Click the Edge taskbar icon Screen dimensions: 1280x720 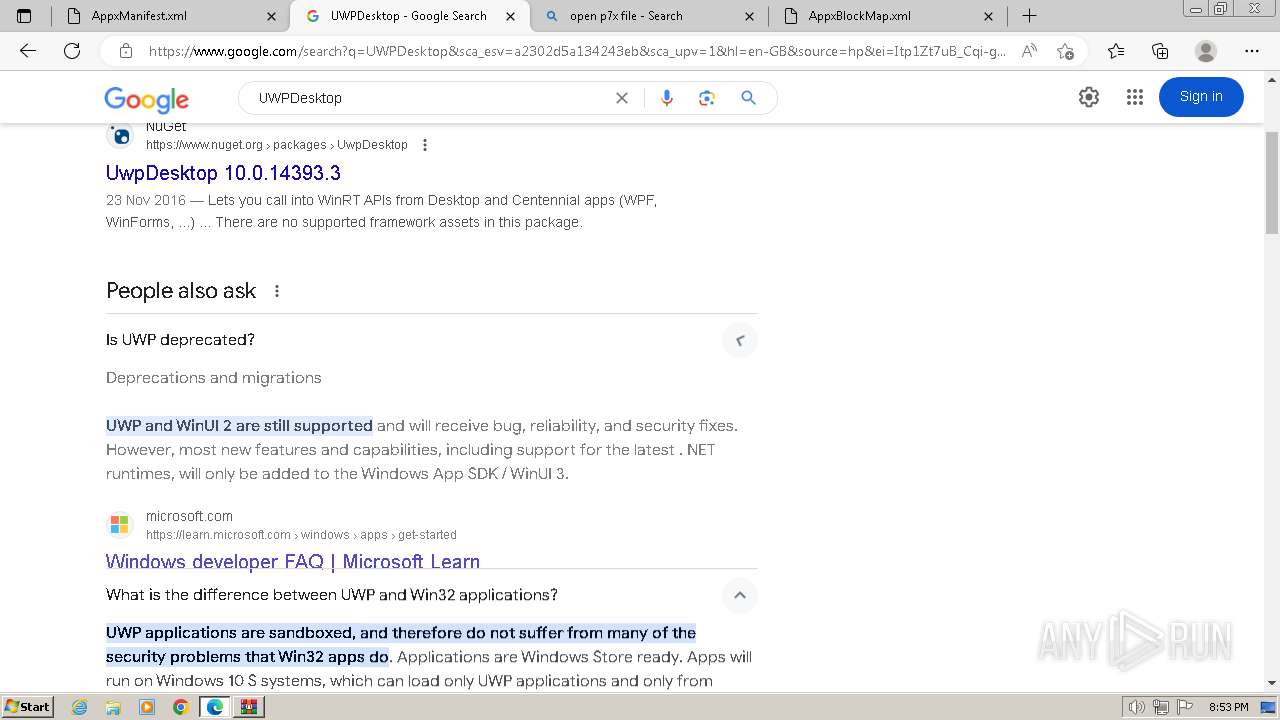coord(215,707)
